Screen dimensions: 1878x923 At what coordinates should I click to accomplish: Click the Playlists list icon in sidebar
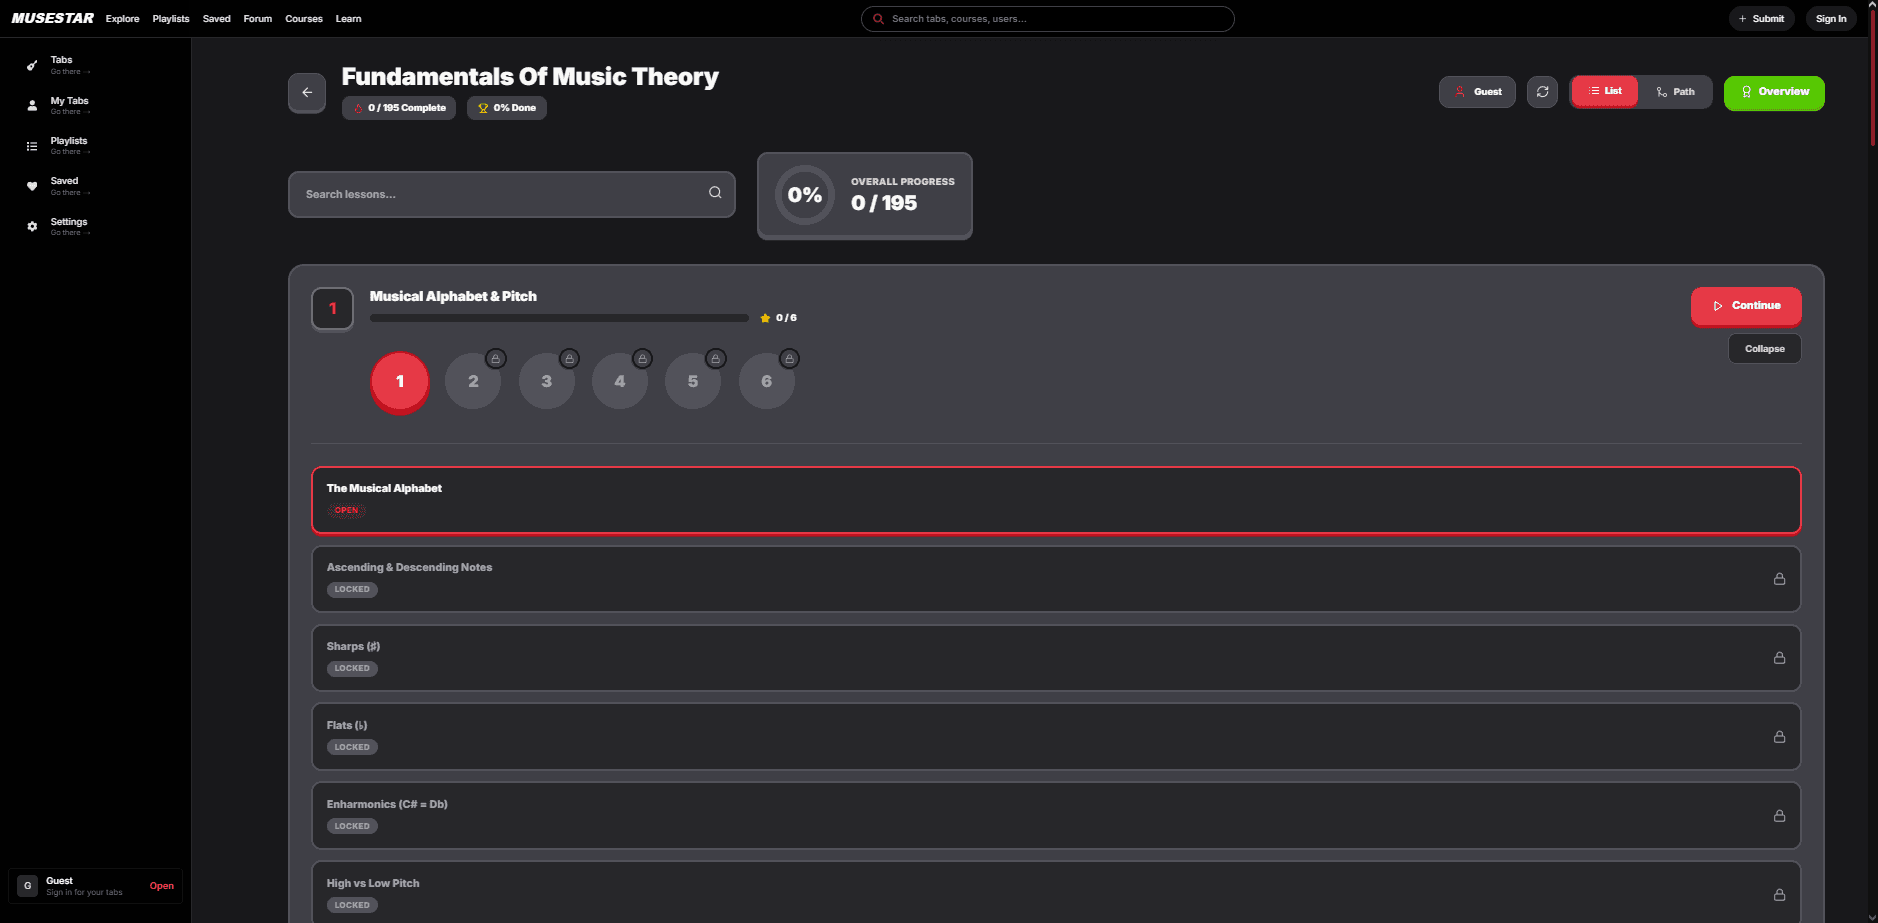pyautogui.click(x=33, y=146)
